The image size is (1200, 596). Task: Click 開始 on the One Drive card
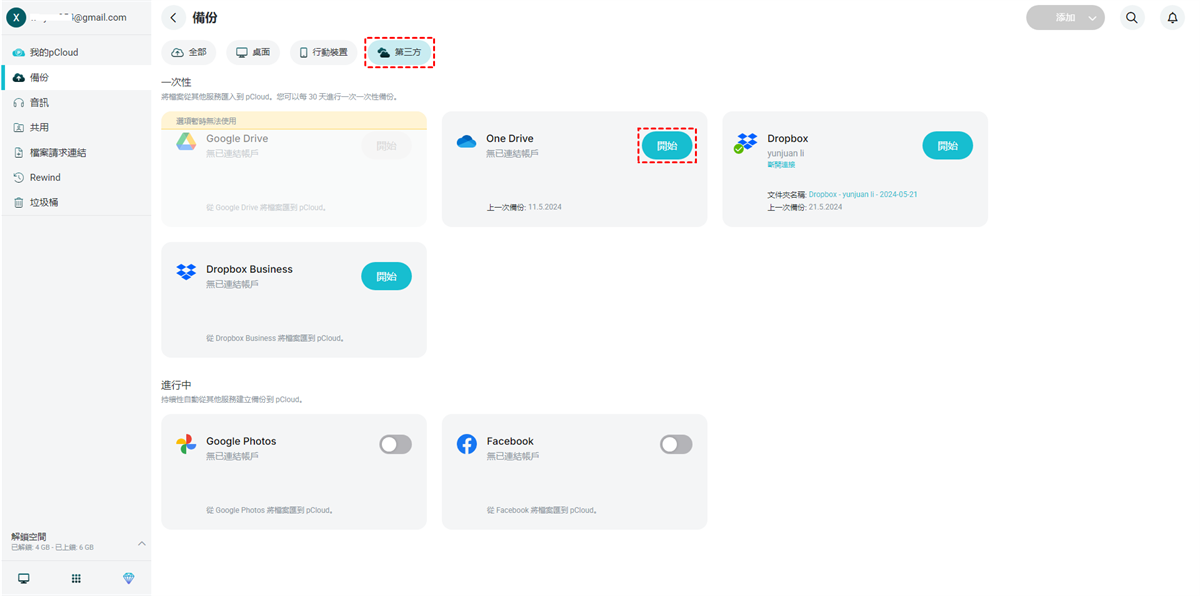pyautogui.click(x=667, y=145)
